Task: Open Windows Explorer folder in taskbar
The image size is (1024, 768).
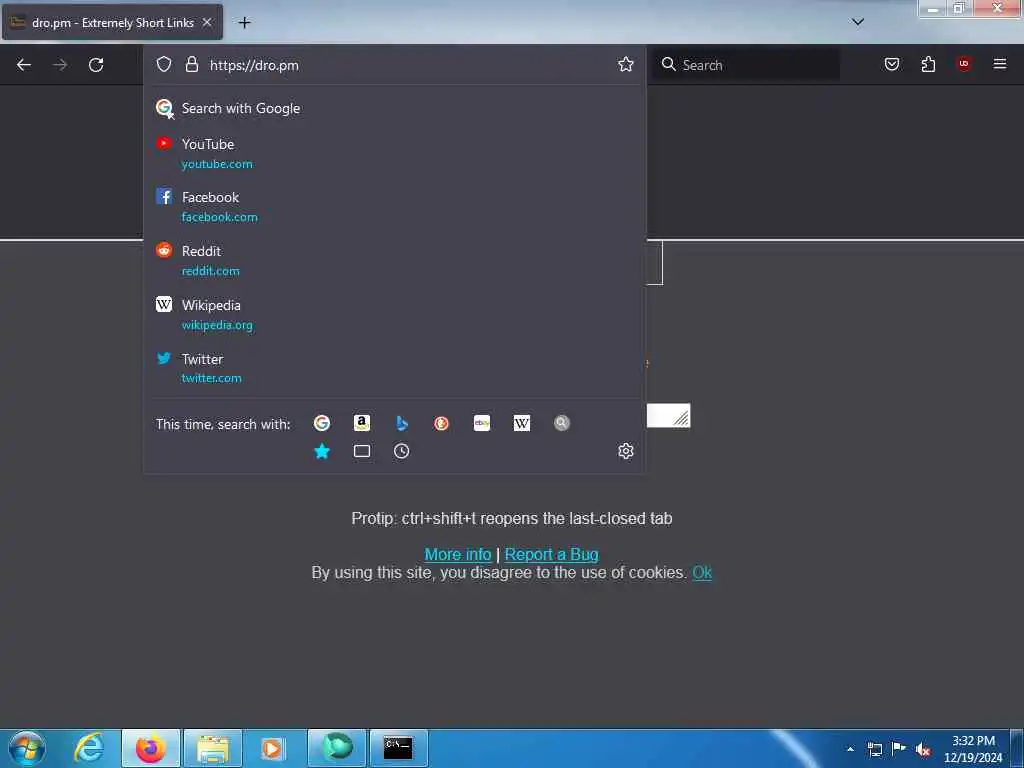Action: tap(213, 748)
